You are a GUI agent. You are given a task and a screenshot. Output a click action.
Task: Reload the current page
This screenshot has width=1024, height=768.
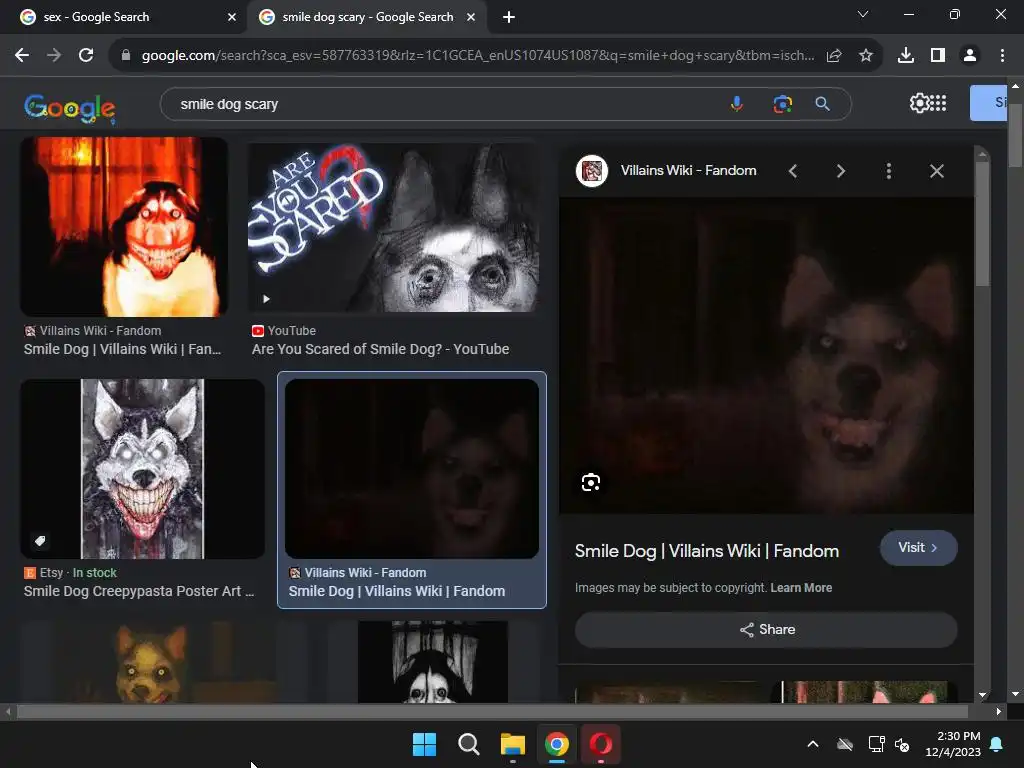click(x=86, y=56)
